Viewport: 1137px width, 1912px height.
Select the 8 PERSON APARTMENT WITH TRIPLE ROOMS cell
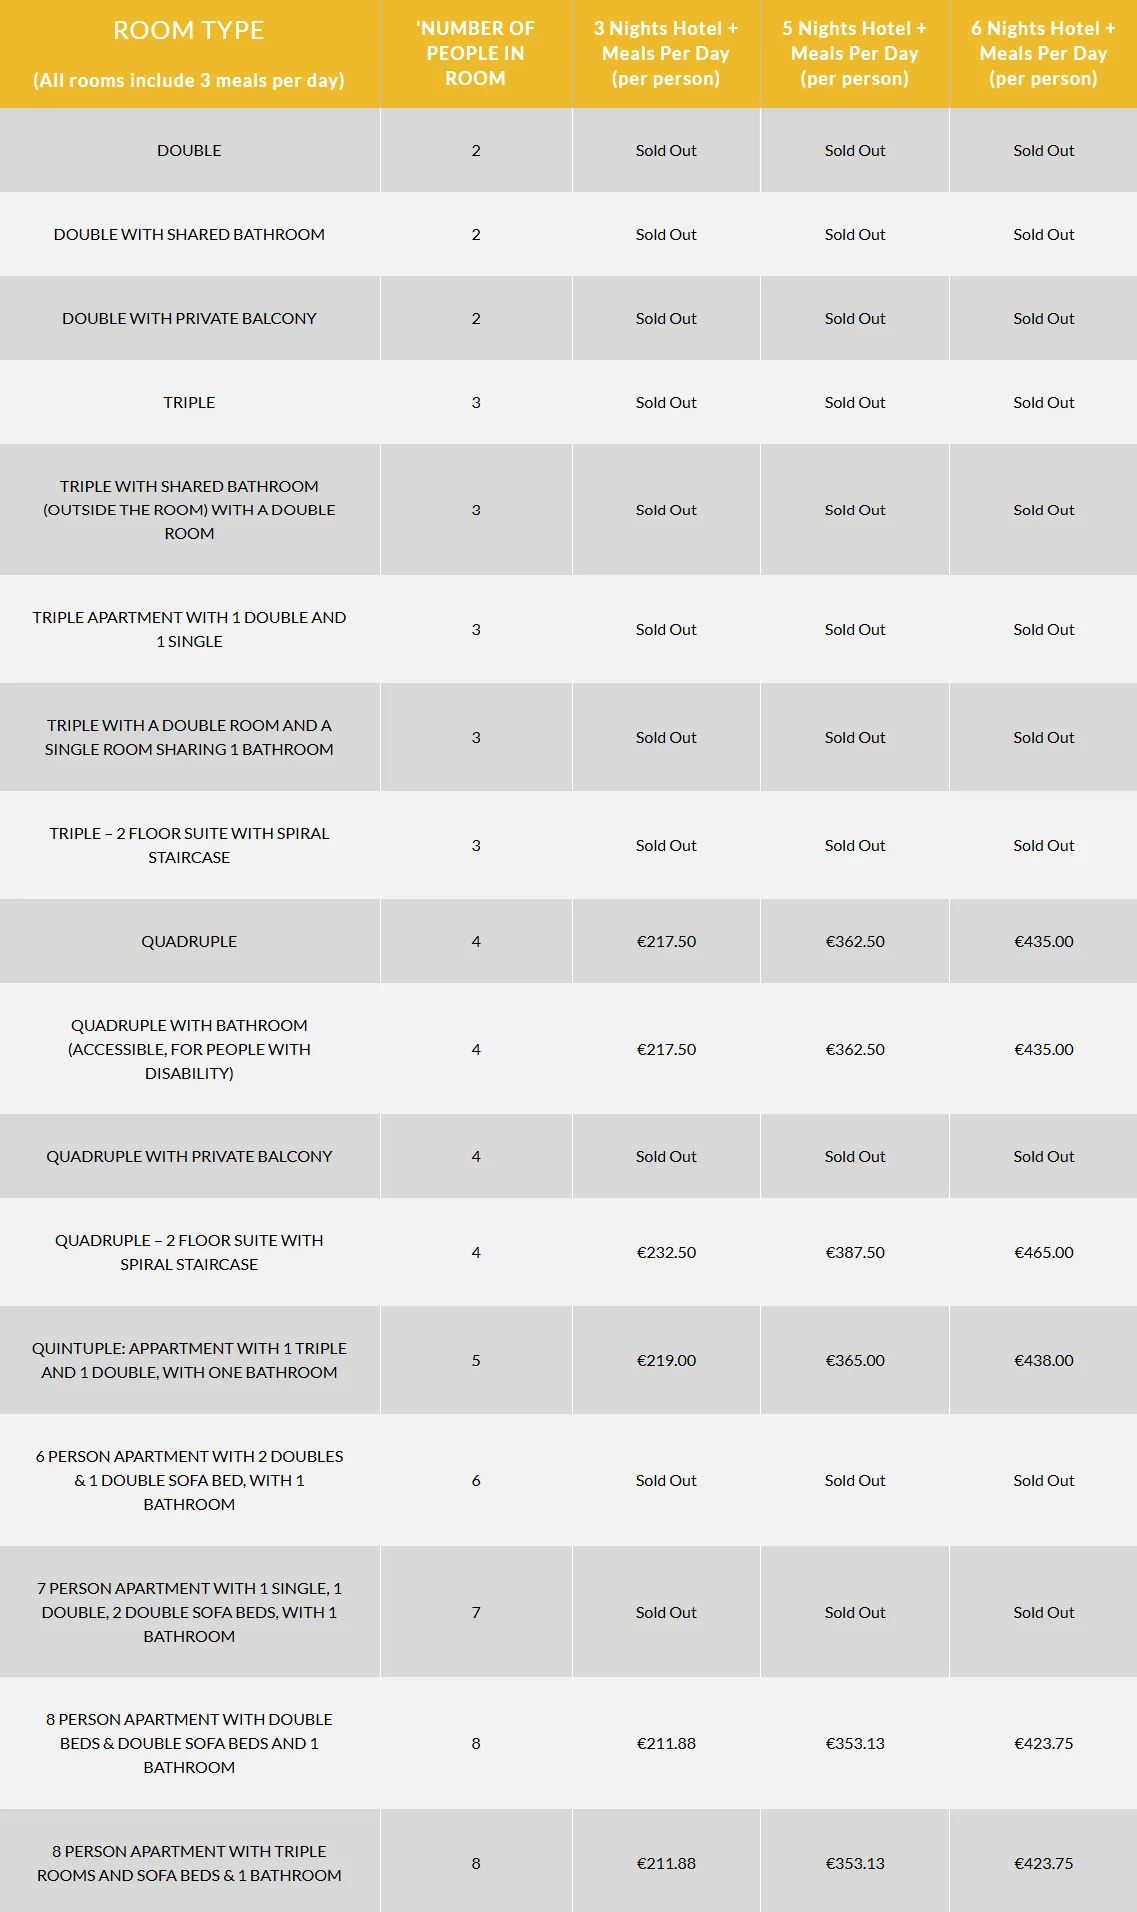pos(189,1863)
